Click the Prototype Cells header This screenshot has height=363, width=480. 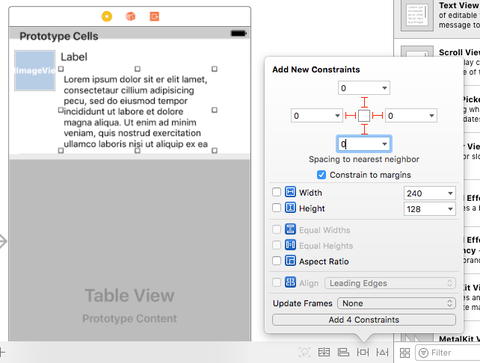(x=59, y=36)
